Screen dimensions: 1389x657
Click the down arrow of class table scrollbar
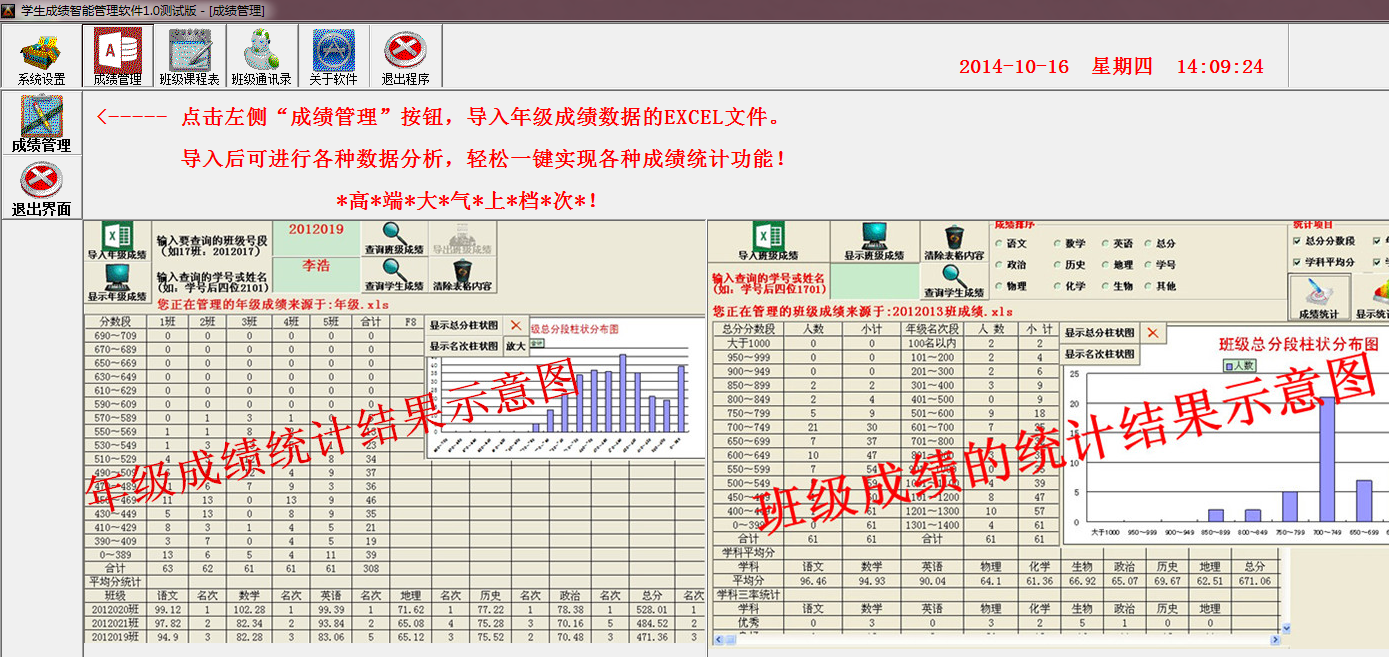(x=1285, y=629)
